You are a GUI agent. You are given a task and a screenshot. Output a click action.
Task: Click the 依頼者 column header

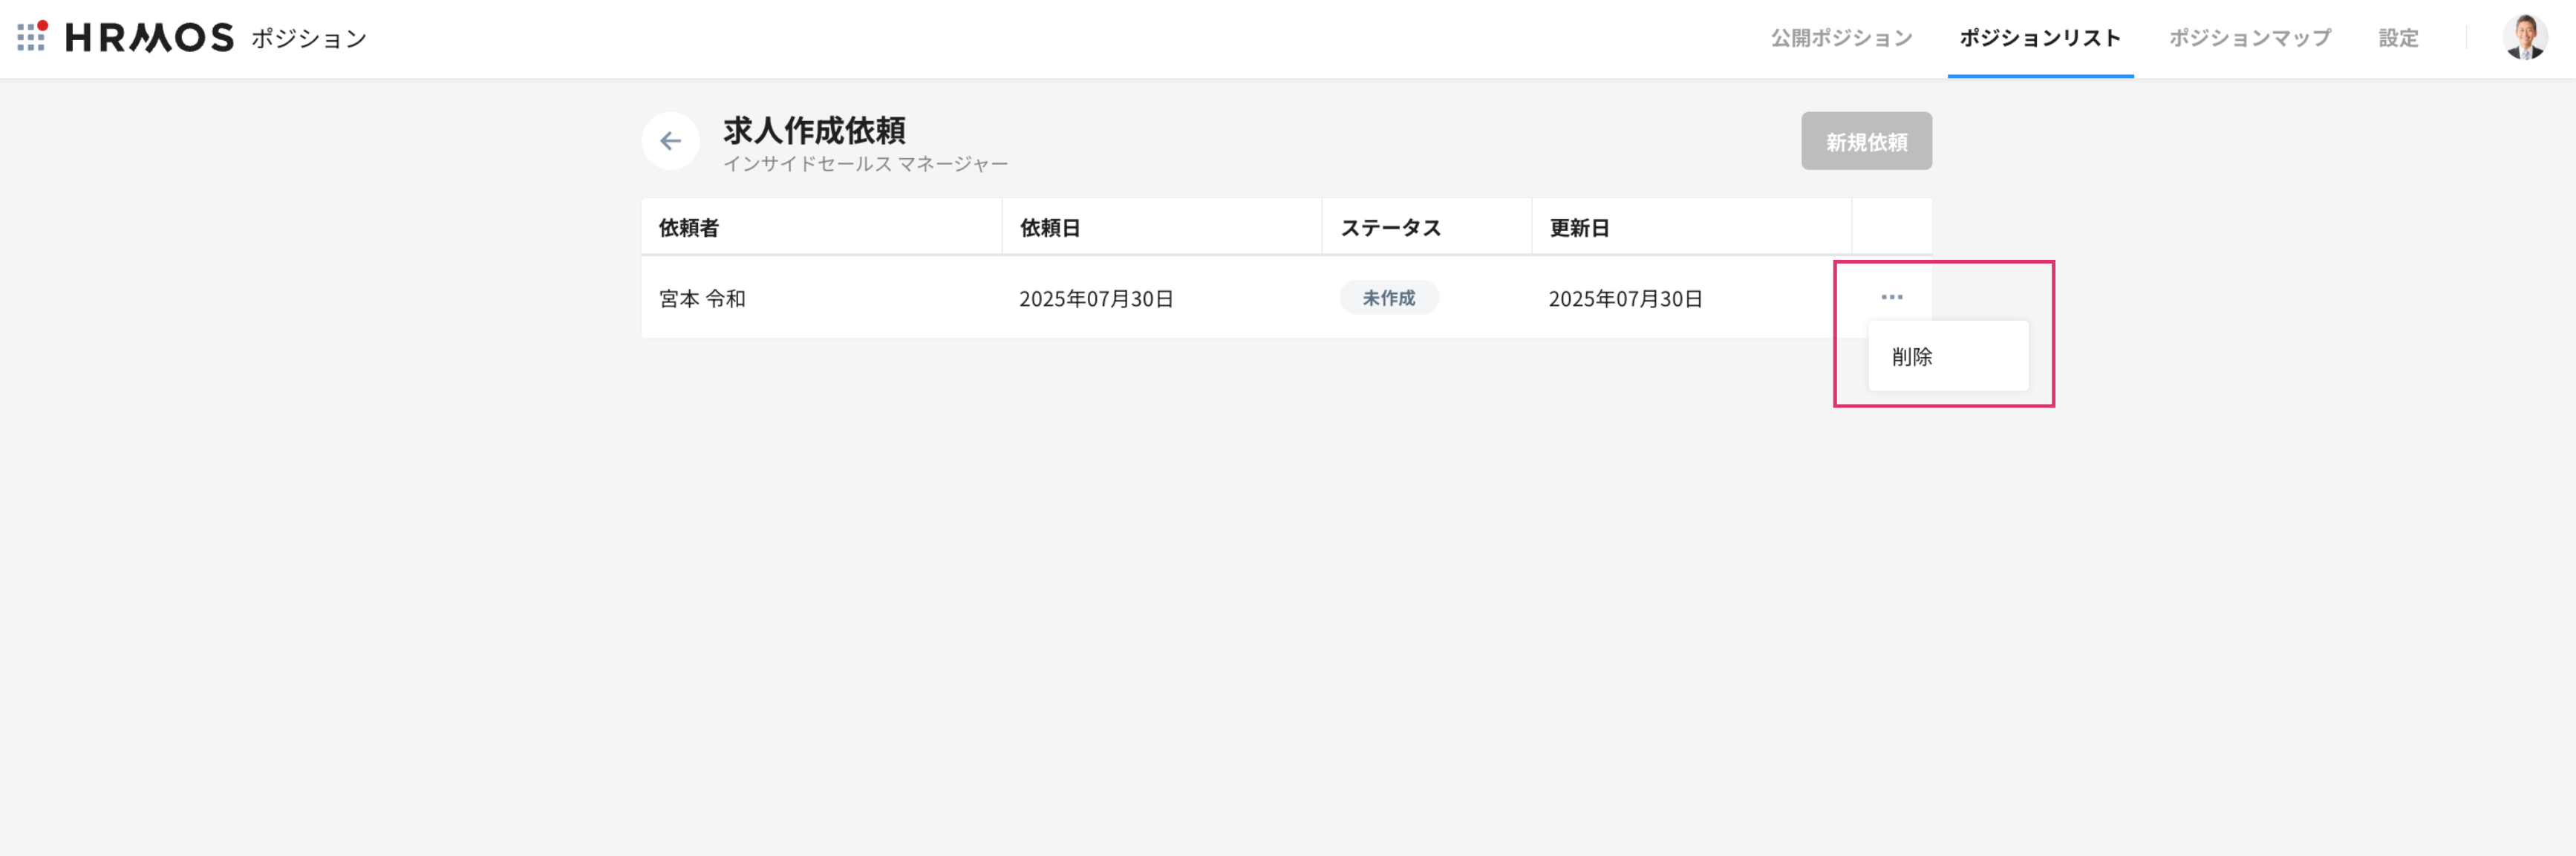pyautogui.click(x=688, y=228)
